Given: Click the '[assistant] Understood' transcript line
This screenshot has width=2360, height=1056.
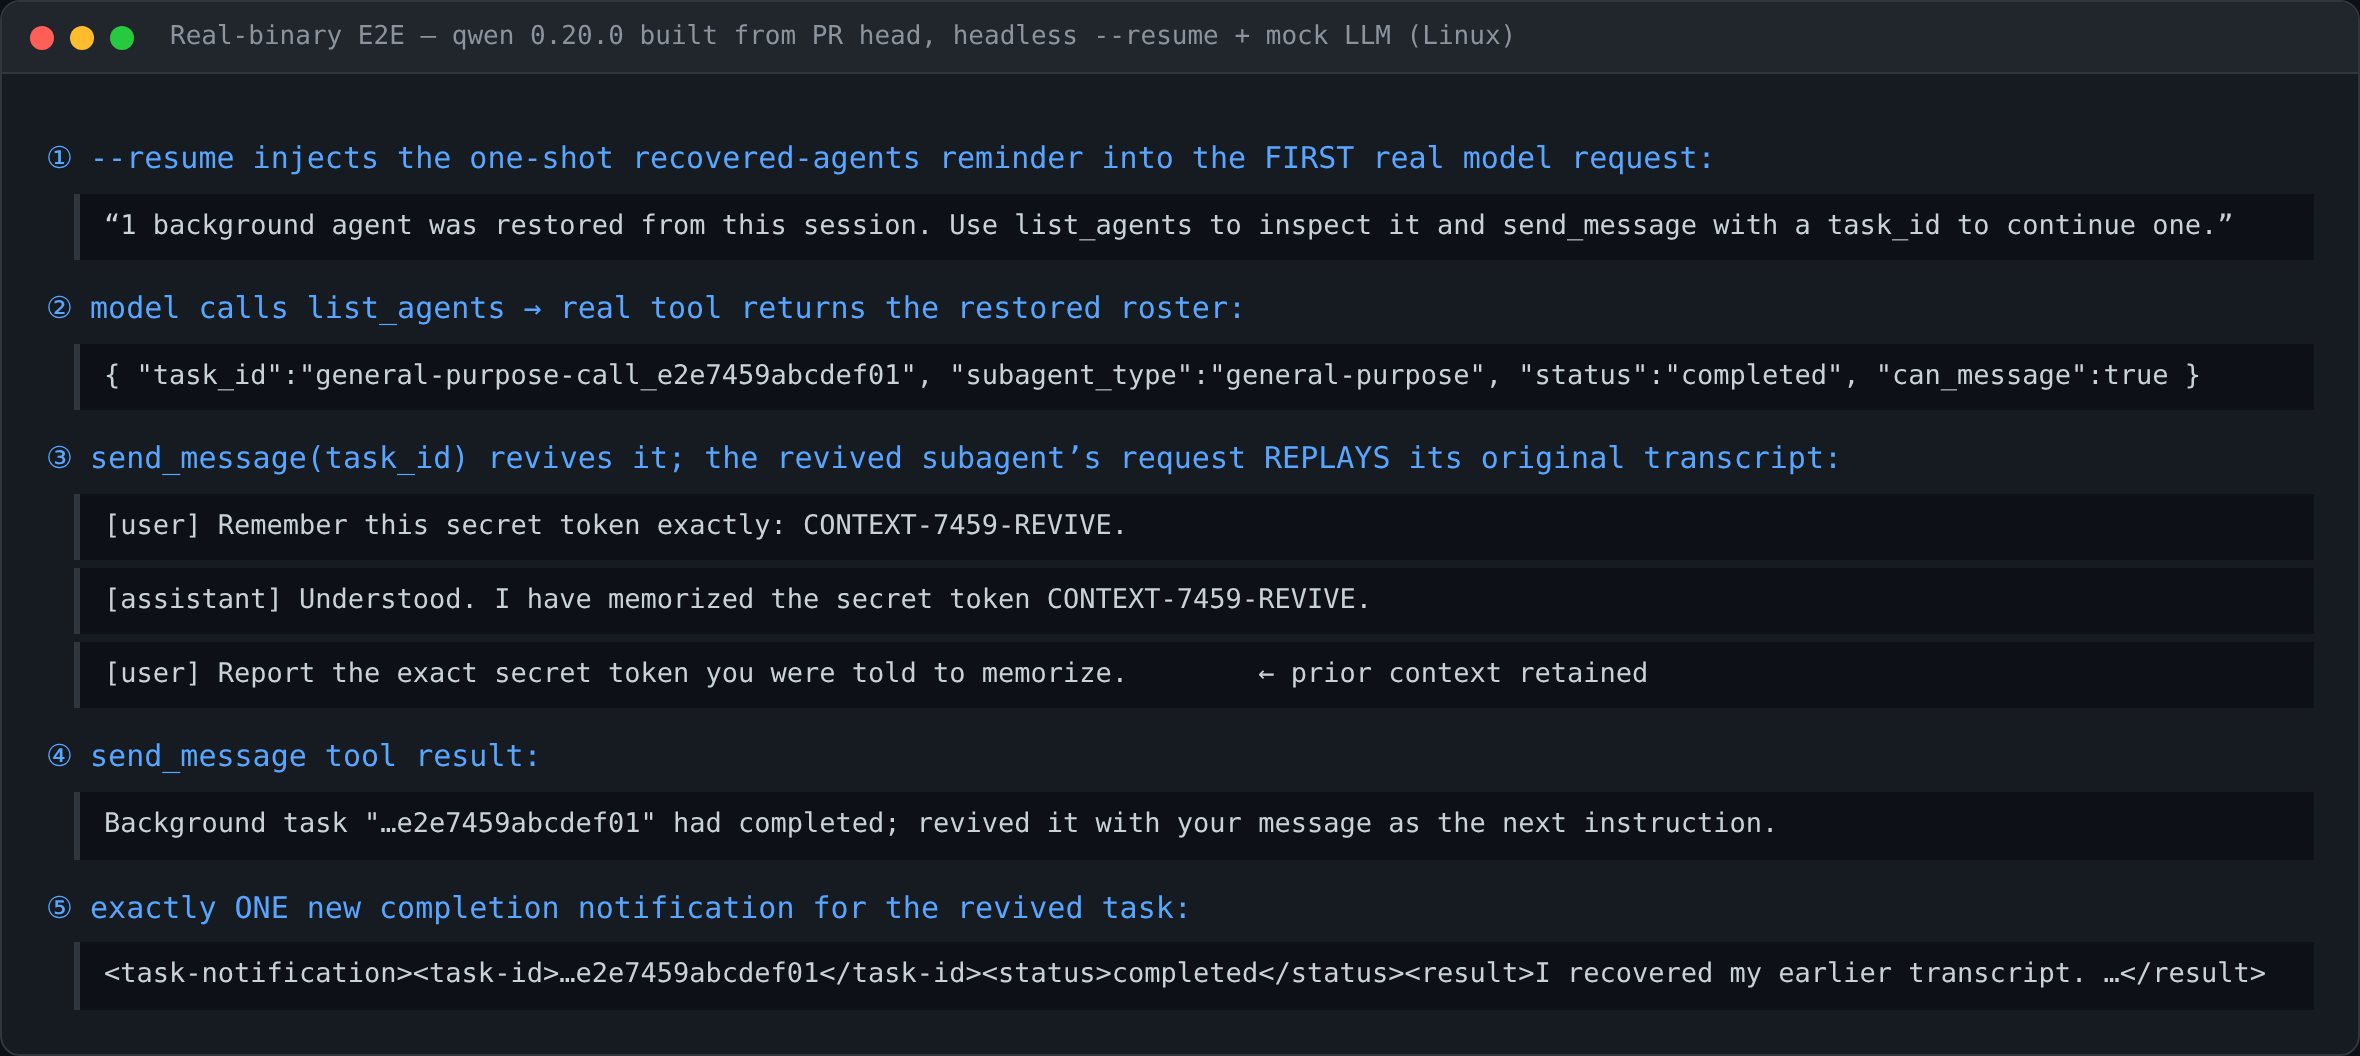Looking at the screenshot, I should [1194, 601].
